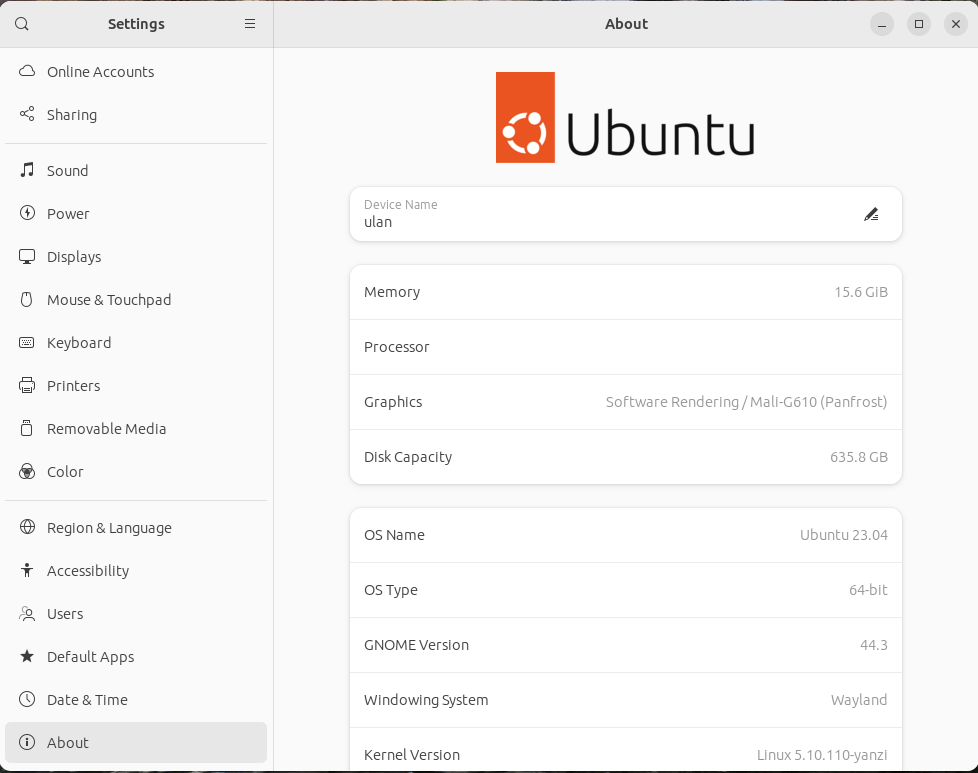Viewport: 978px width, 773px height.
Task: Click the Date & Time clock icon
Action: pyautogui.click(x=27, y=699)
